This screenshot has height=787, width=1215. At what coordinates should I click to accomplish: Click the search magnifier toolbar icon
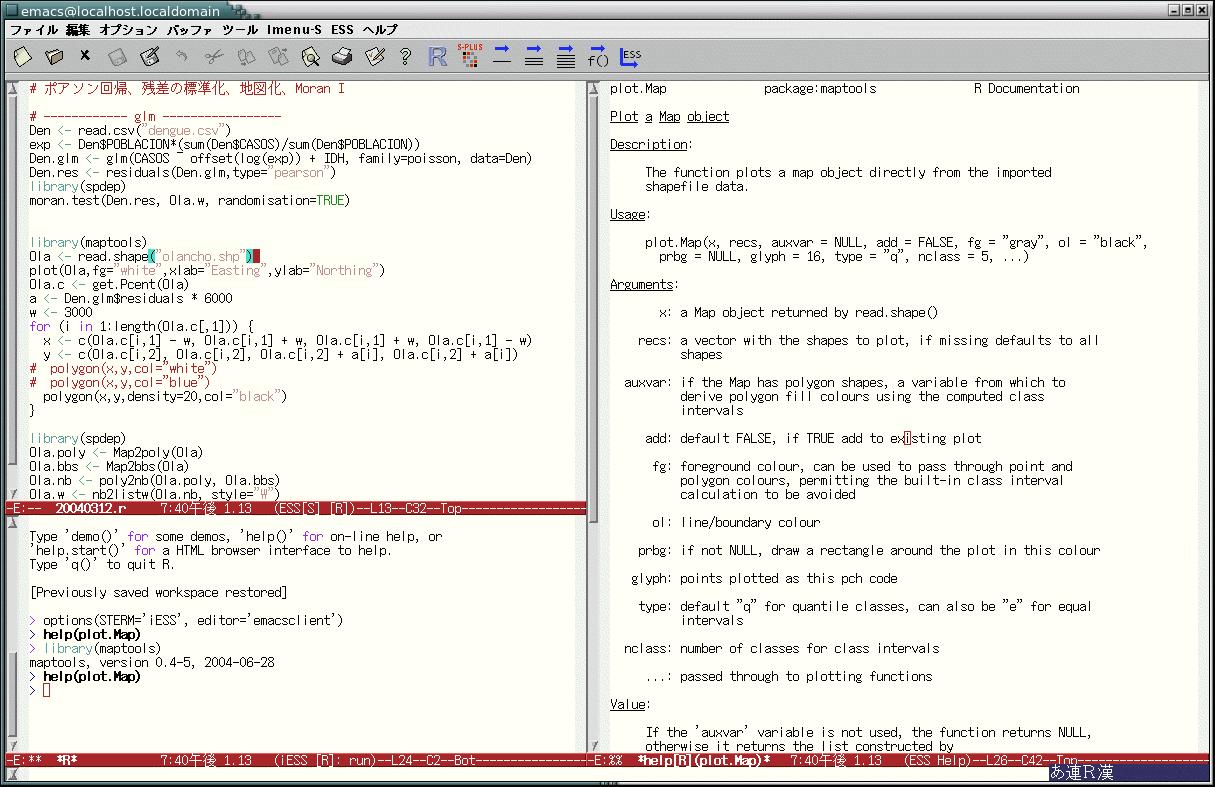310,57
